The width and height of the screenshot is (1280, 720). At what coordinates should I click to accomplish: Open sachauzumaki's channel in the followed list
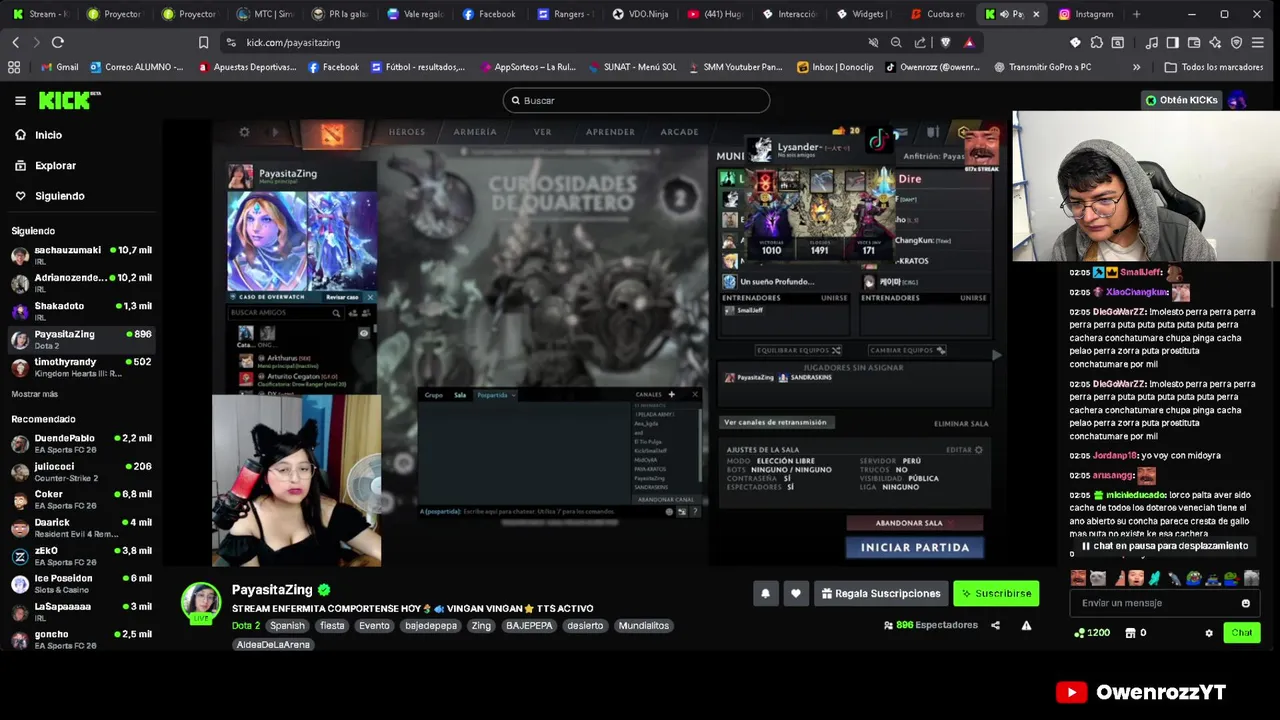pyautogui.click(x=82, y=254)
